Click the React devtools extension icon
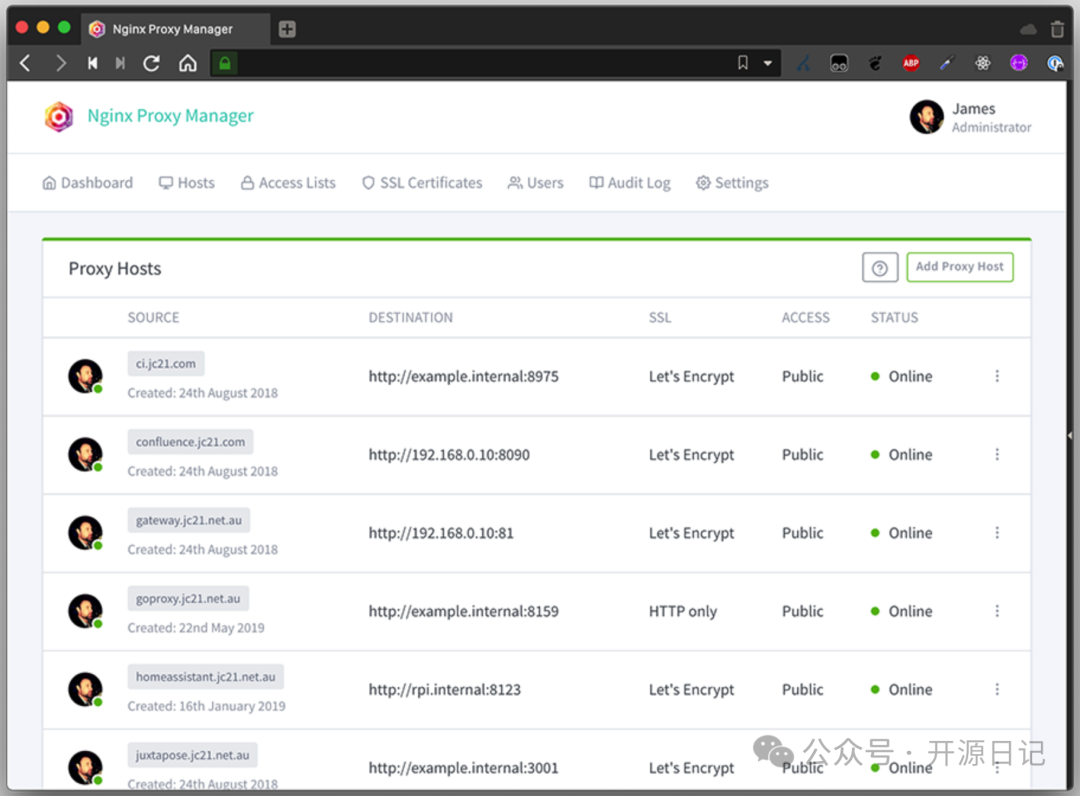This screenshot has width=1080, height=796. pyautogui.click(x=983, y=63)
